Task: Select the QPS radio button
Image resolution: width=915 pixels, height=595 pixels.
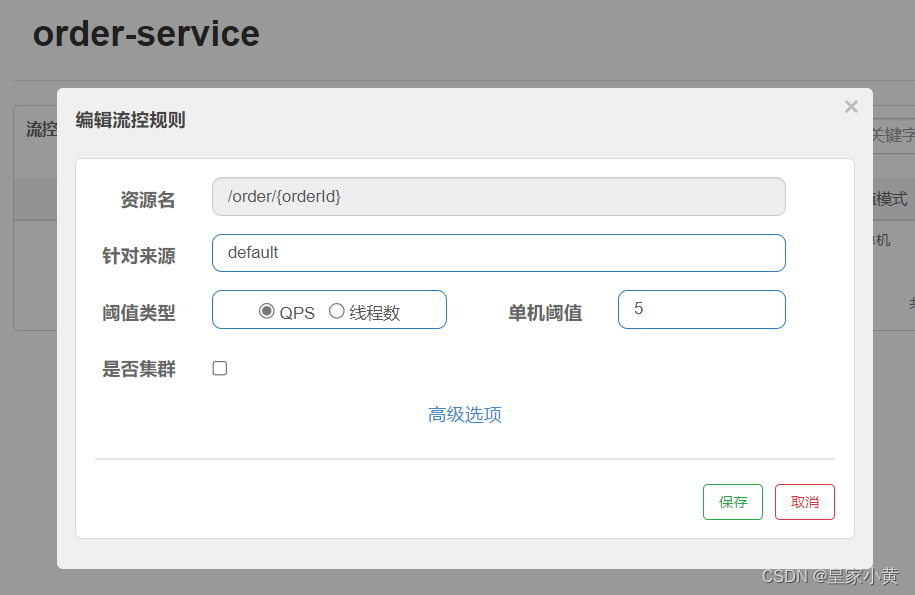Action: [267, 311]
